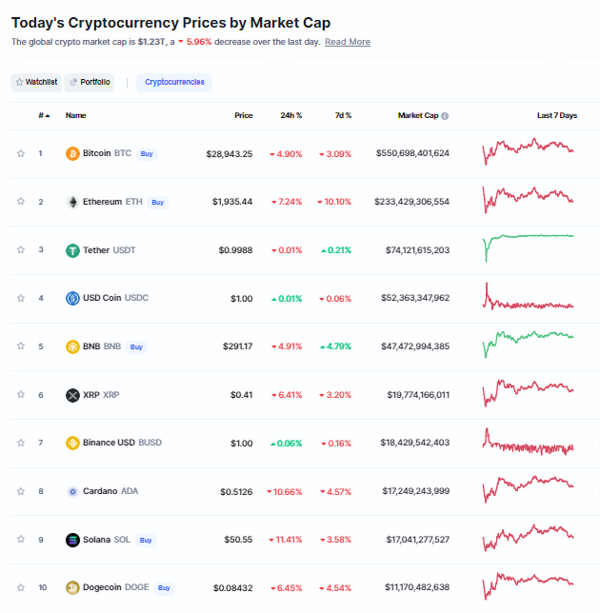Toggle the watchlist star for BNB
Image resolution: width=600 pixels, height=613 pixels.
[21, 346]
